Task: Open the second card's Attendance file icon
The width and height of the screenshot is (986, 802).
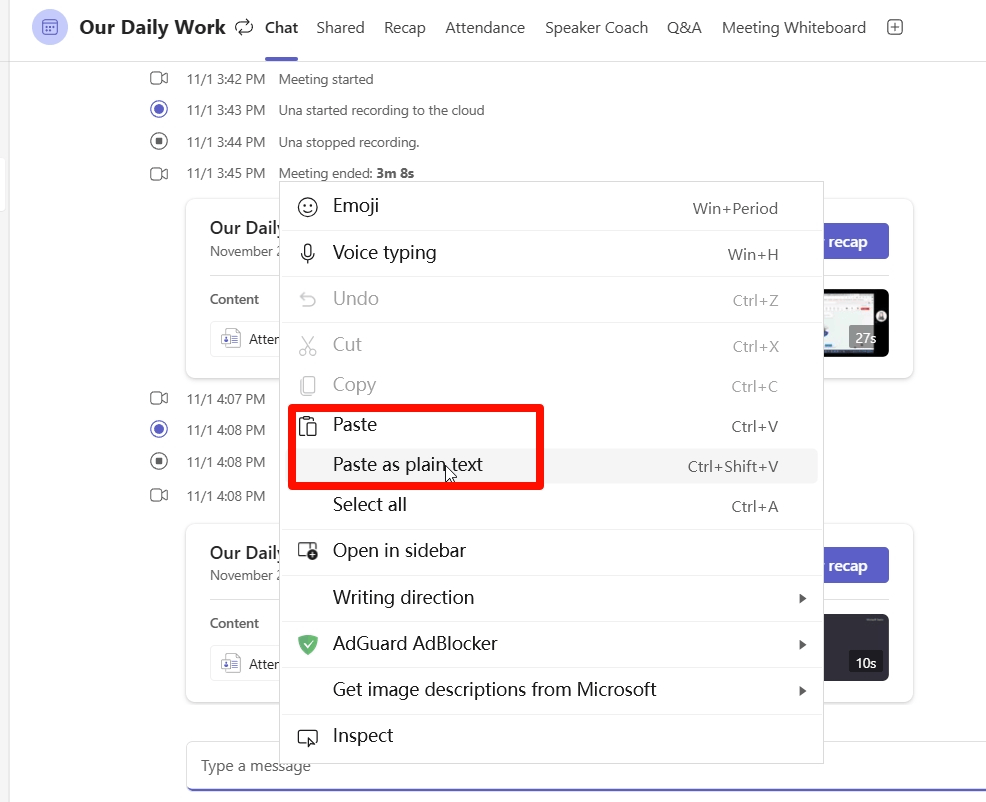Action: point(231,664)
